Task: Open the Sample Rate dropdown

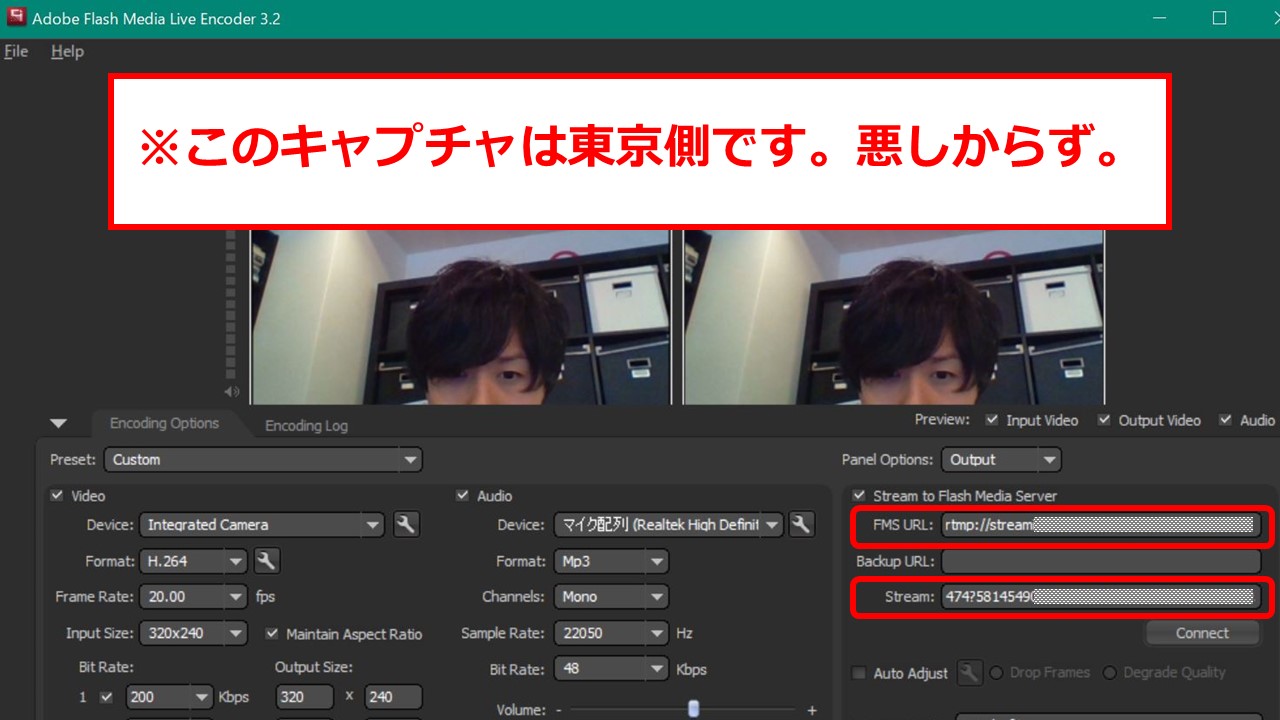Action: coord(611,633)
